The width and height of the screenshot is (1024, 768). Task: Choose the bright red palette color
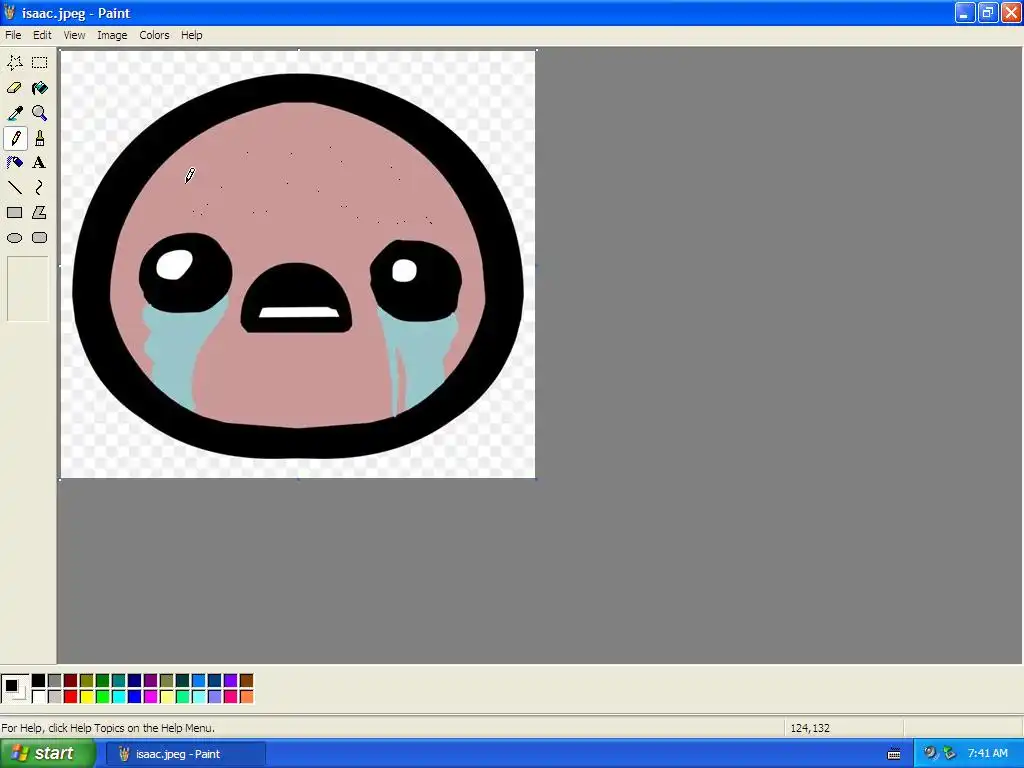click(71, 697)
